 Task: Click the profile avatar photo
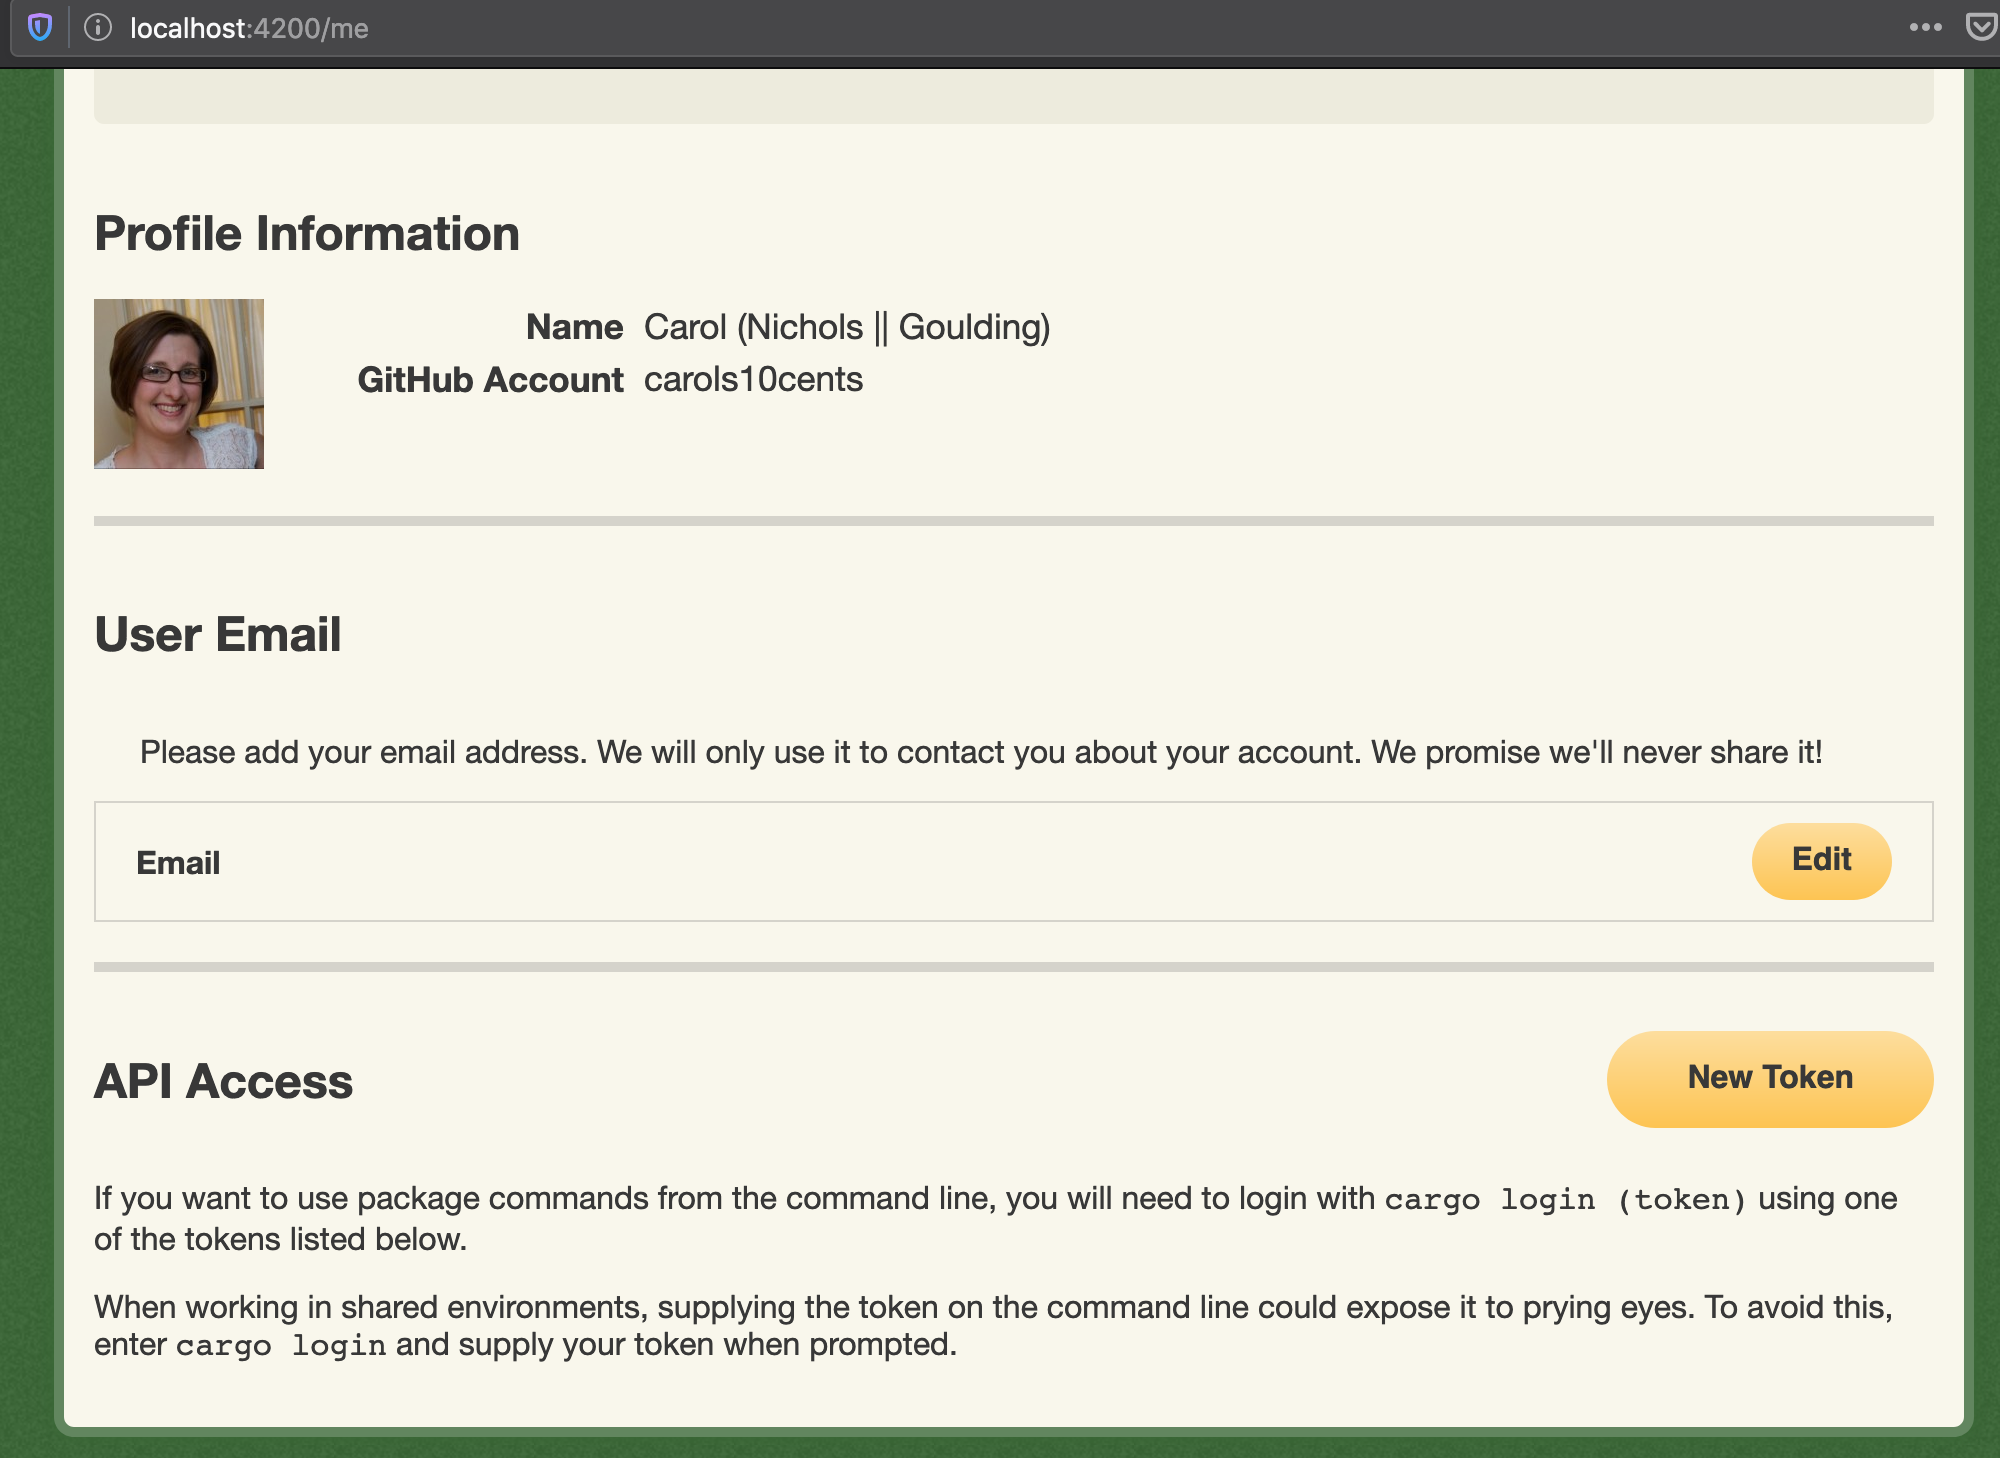(179, 384)
